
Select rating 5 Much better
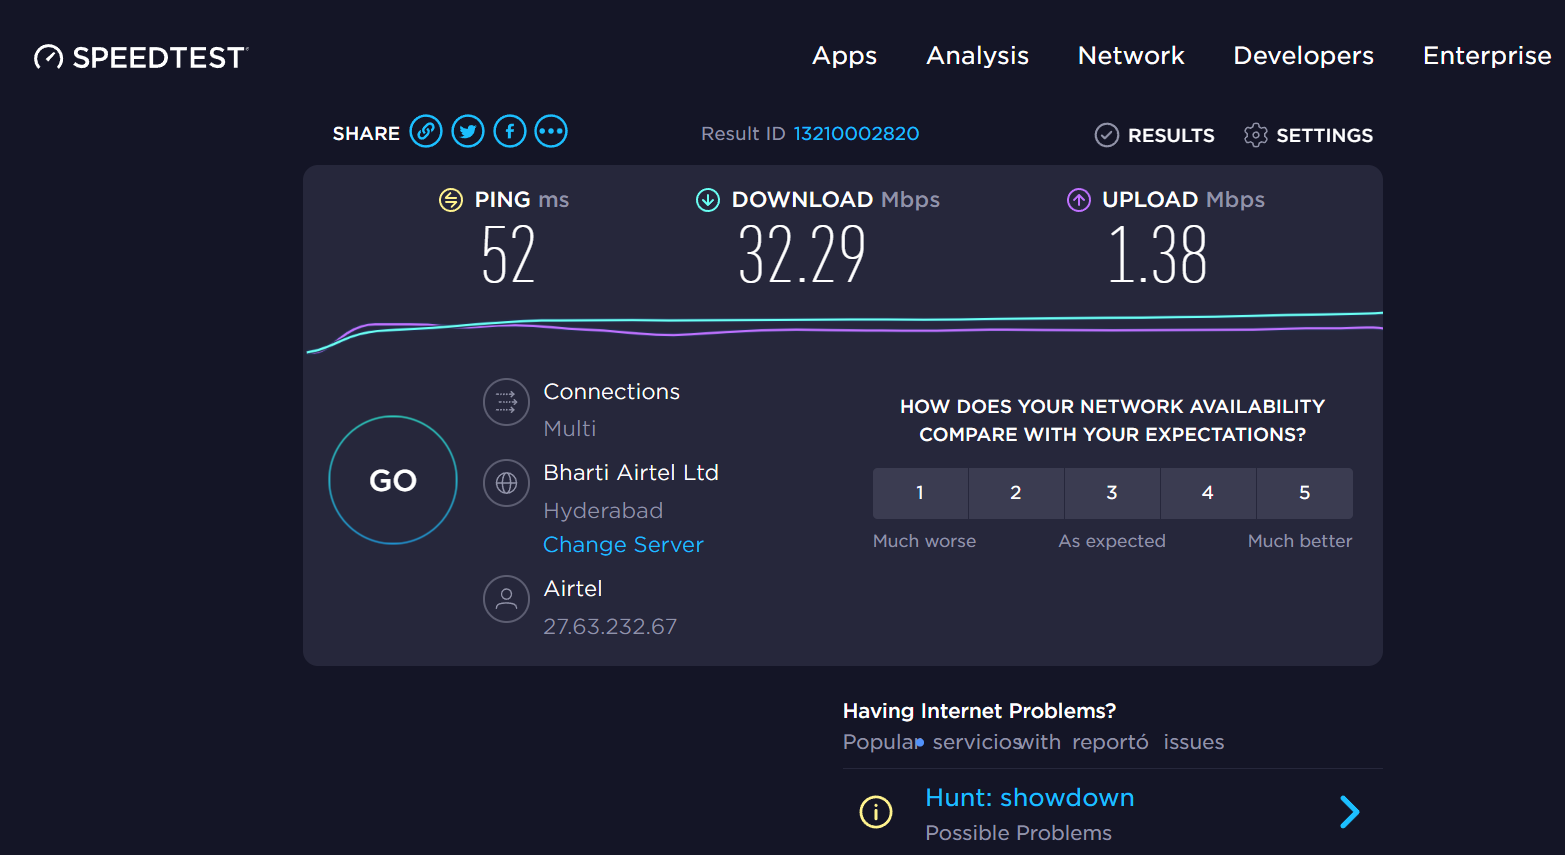1304,493
